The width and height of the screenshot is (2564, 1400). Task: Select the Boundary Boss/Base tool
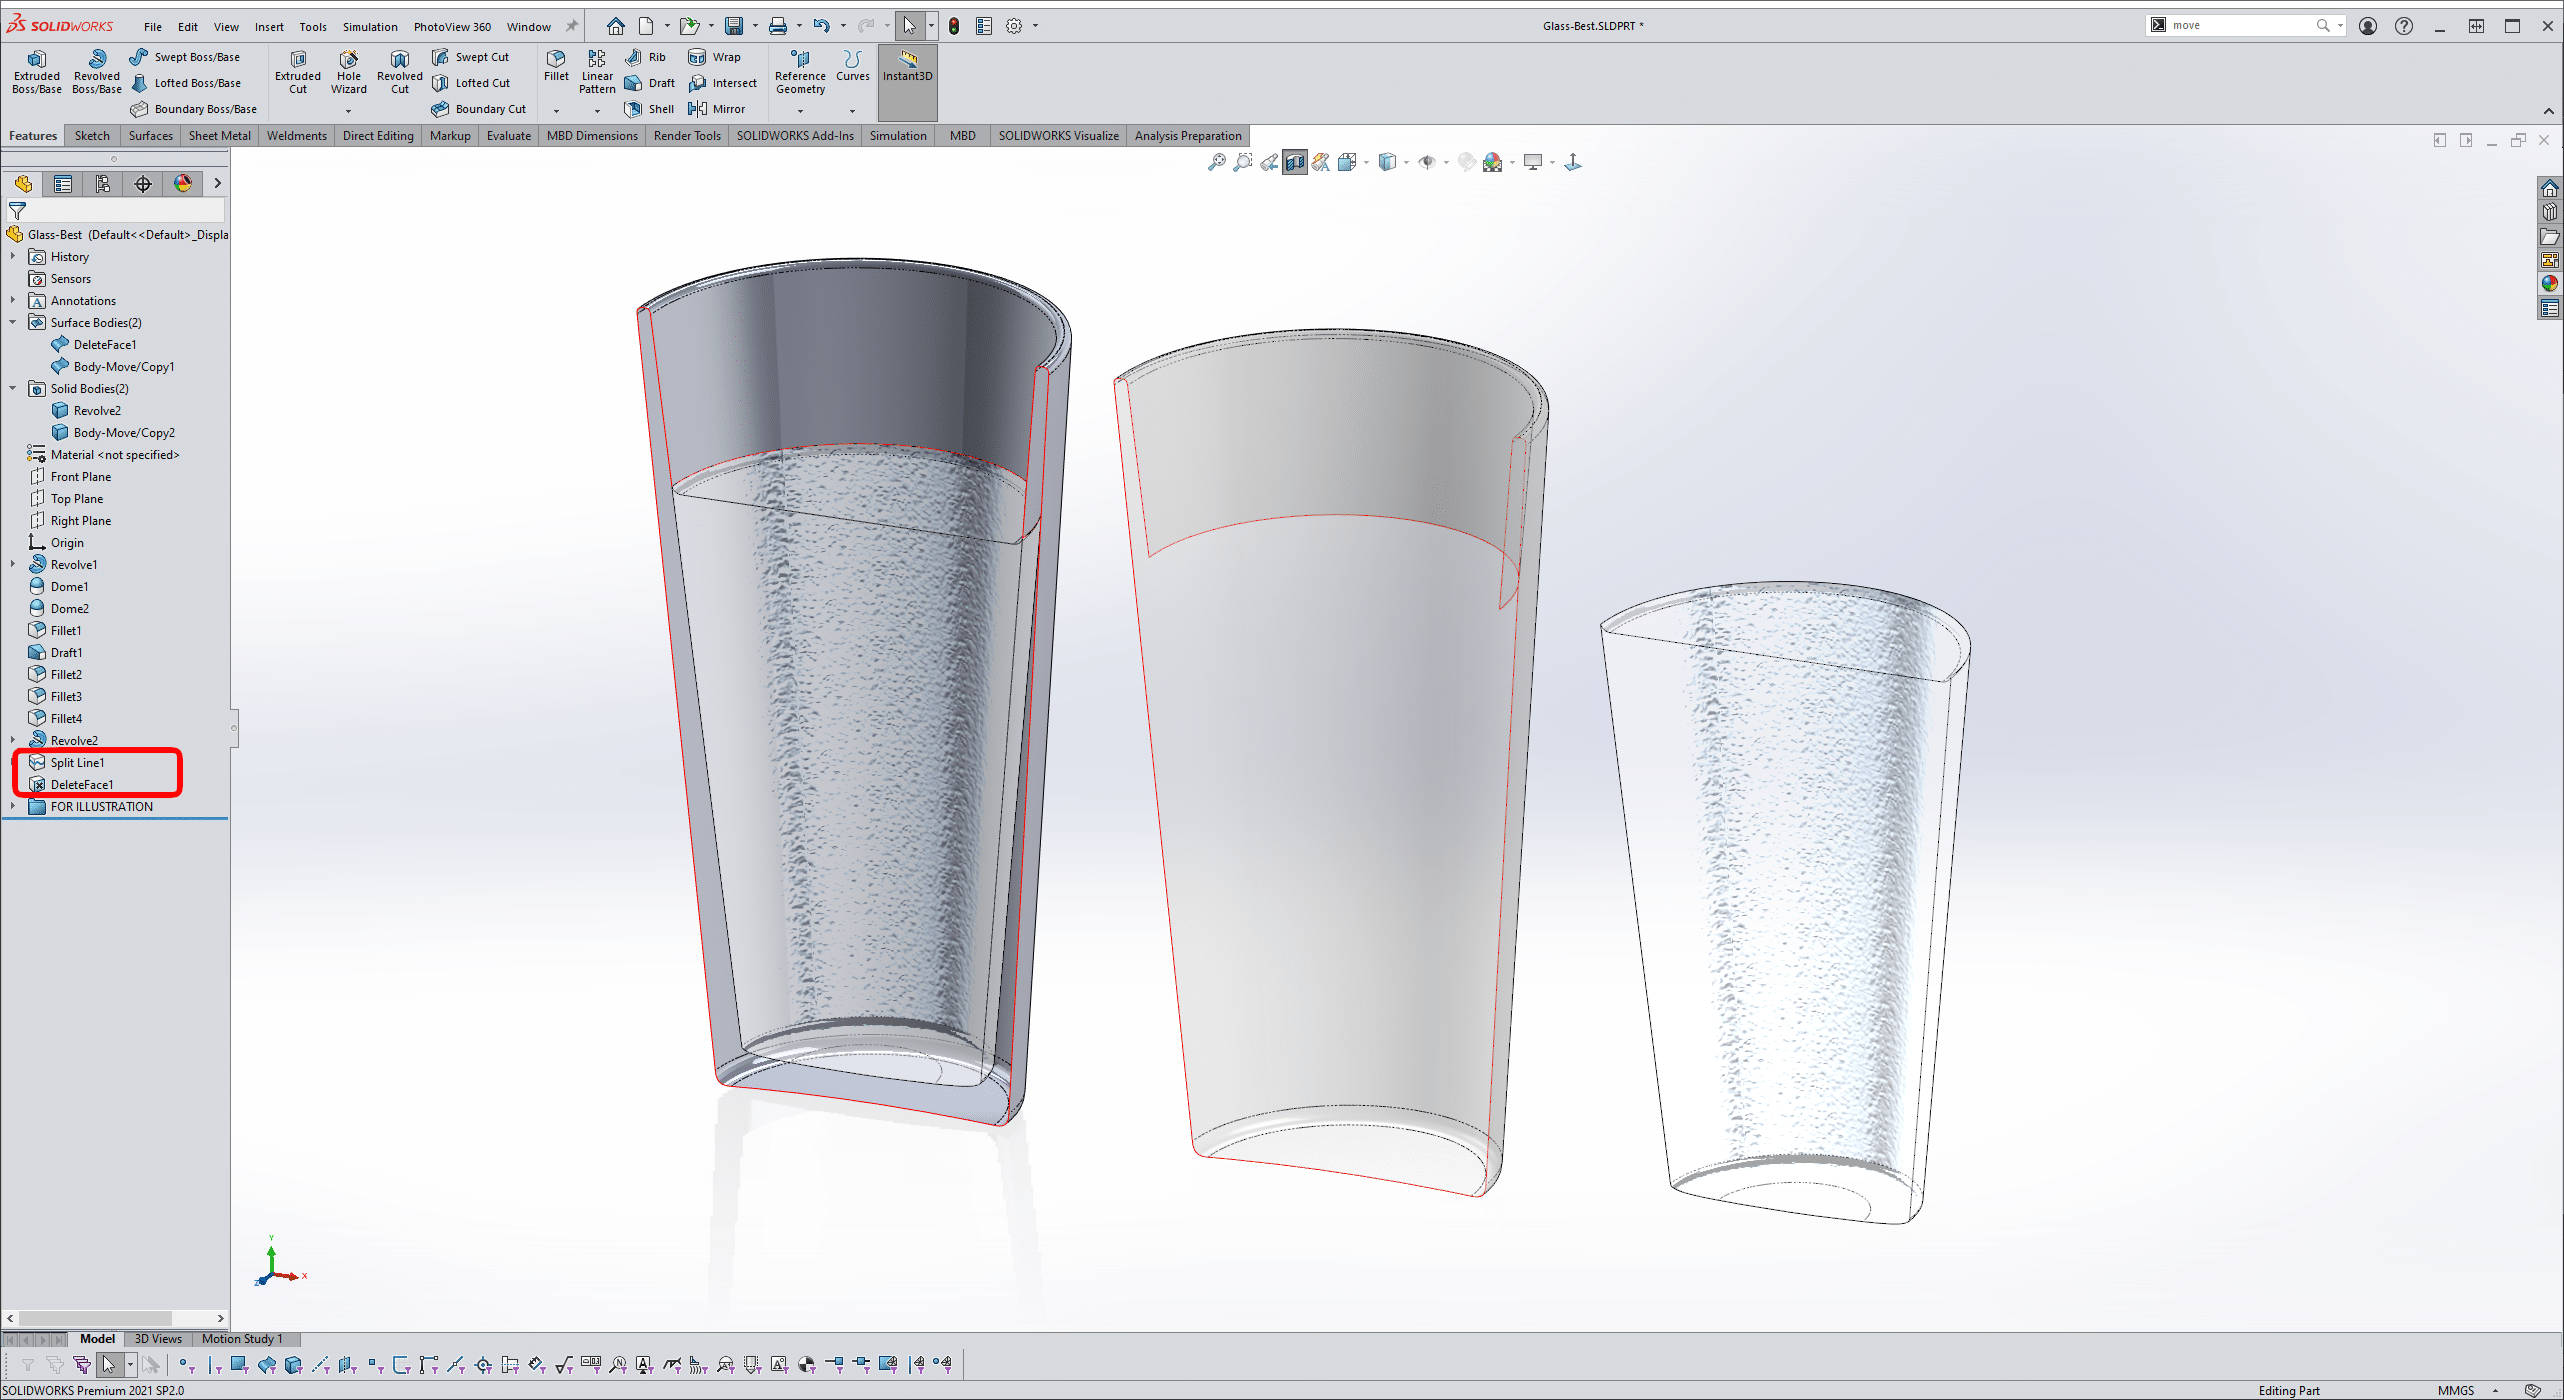click(194, 109)
